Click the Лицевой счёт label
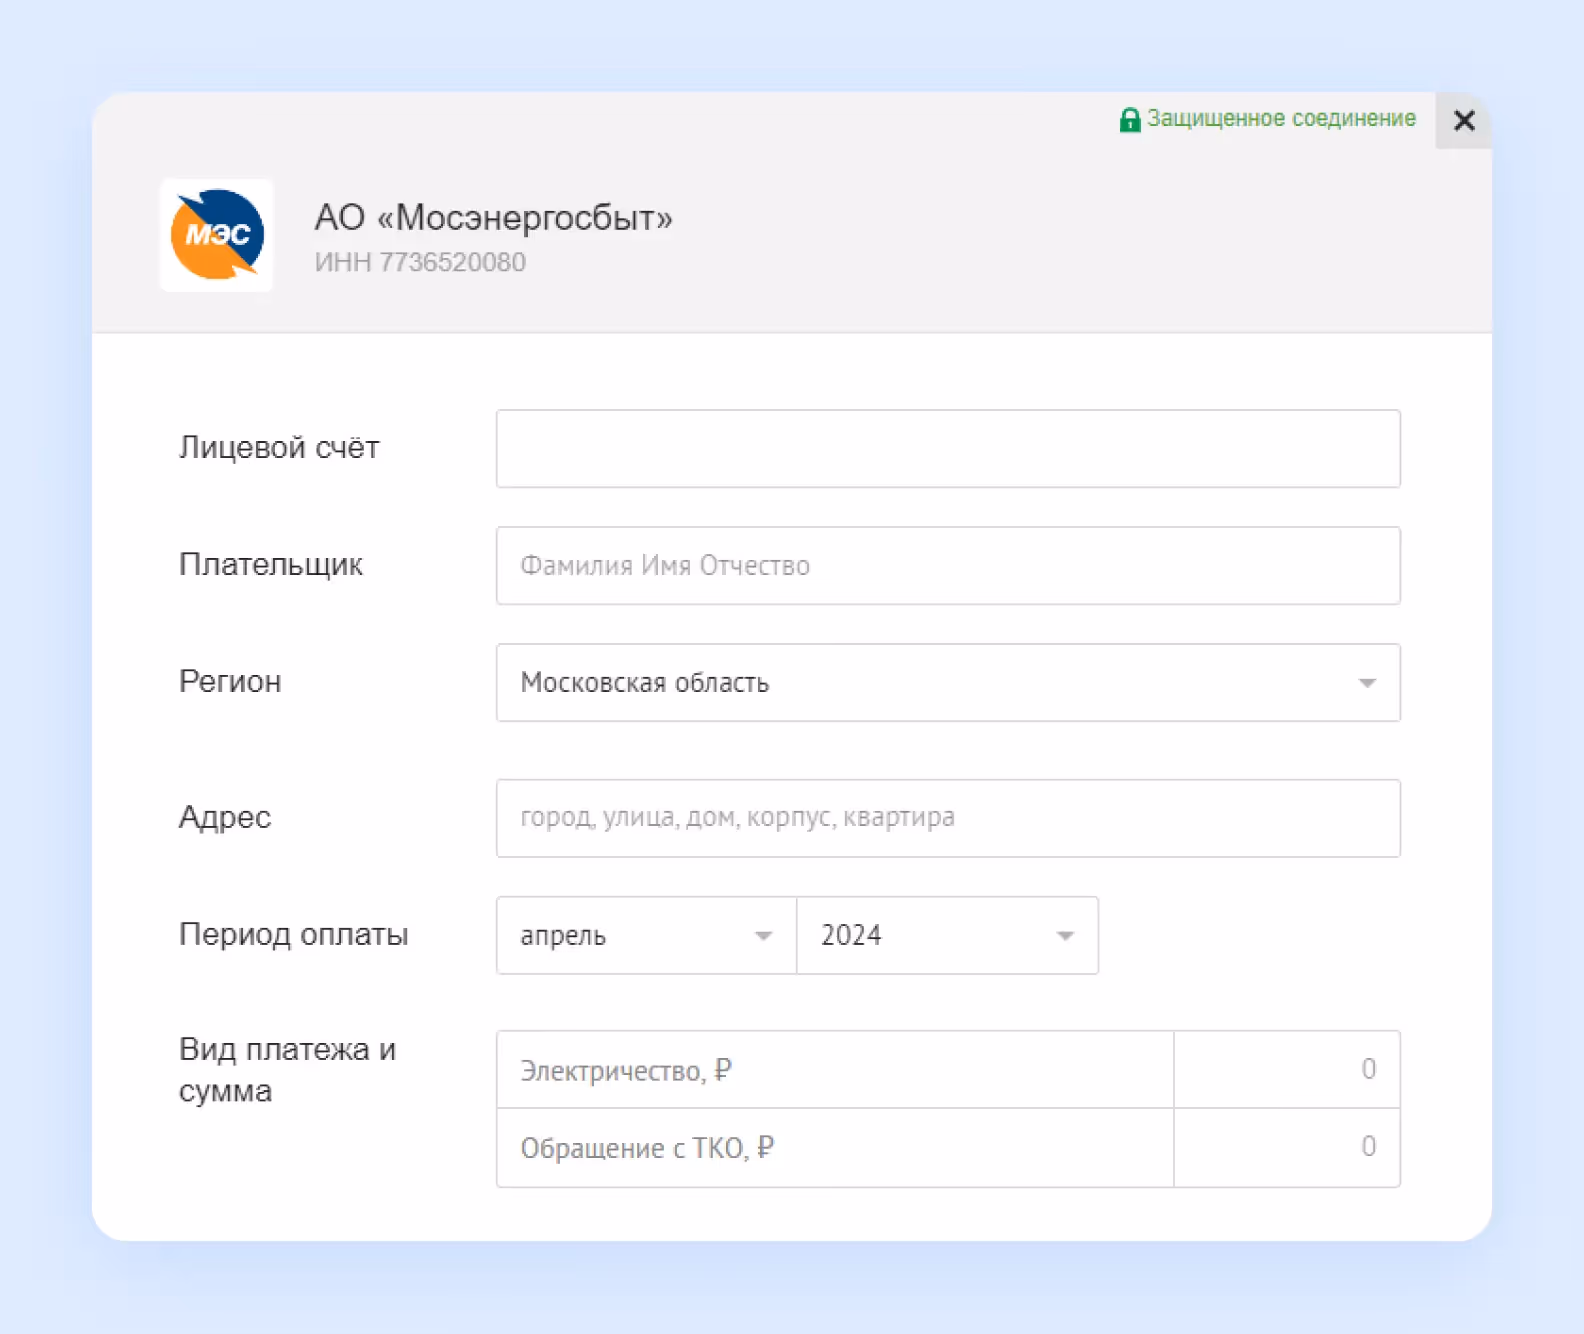 (279, 448)
